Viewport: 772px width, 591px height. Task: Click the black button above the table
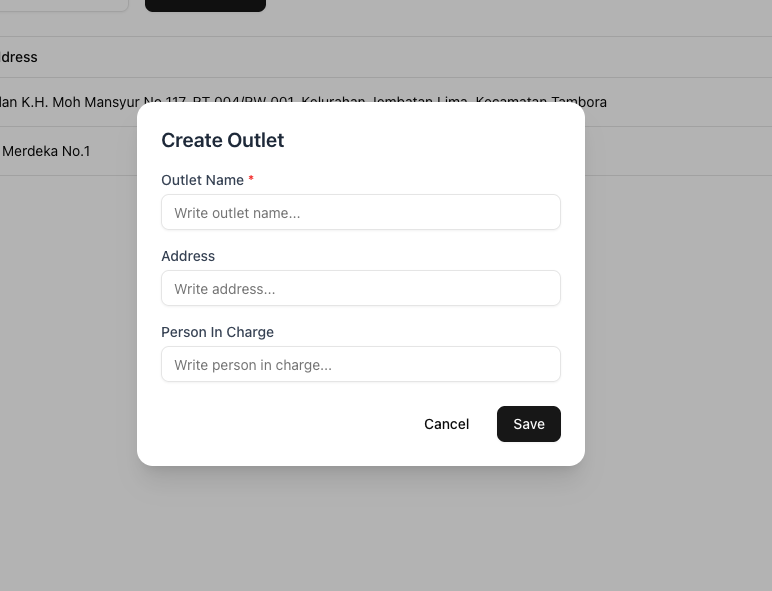coord(205,5)
